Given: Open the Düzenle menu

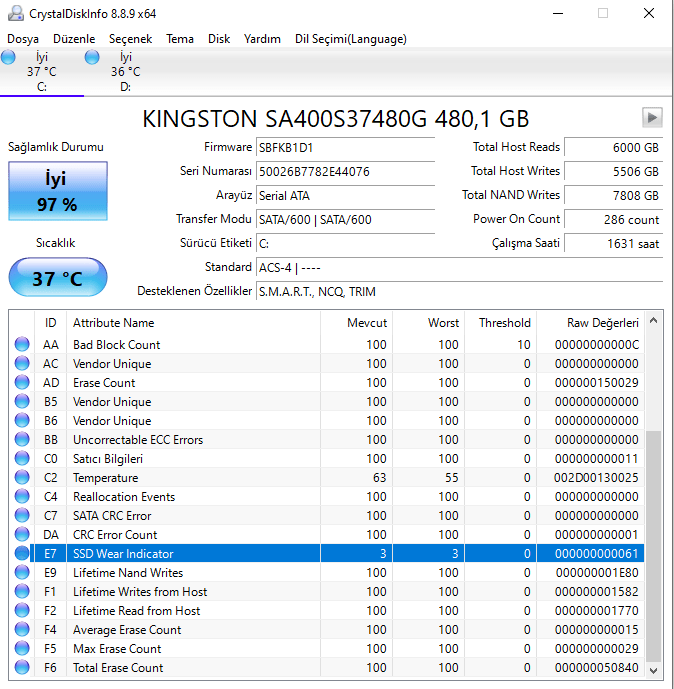Looking at the screenshot, I should pyautogui.click(x=74, y=39).
